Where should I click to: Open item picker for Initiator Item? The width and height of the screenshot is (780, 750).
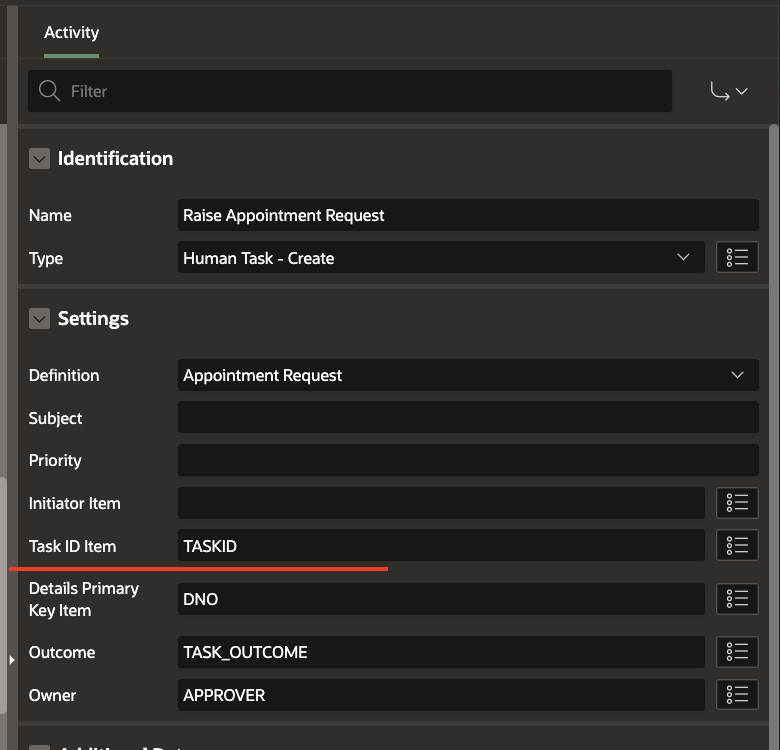[x=737, y=503]
